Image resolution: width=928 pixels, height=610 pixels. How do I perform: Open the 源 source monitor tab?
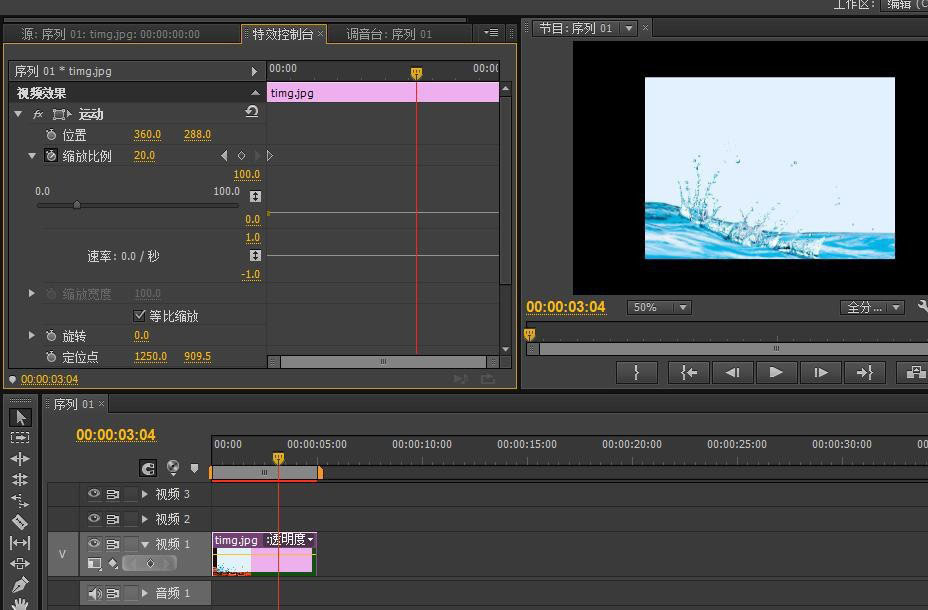110,34
